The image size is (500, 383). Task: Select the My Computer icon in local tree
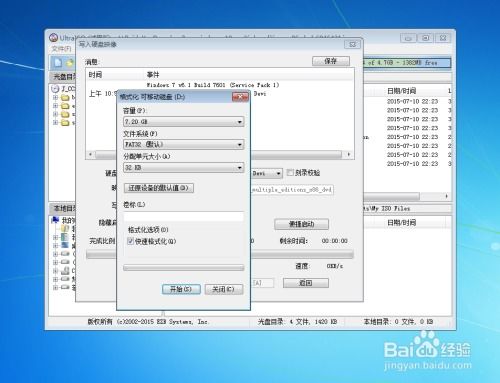tap(55, 220)
